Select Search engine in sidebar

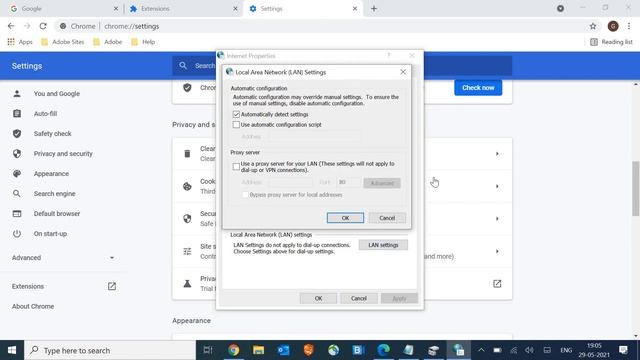54,193
